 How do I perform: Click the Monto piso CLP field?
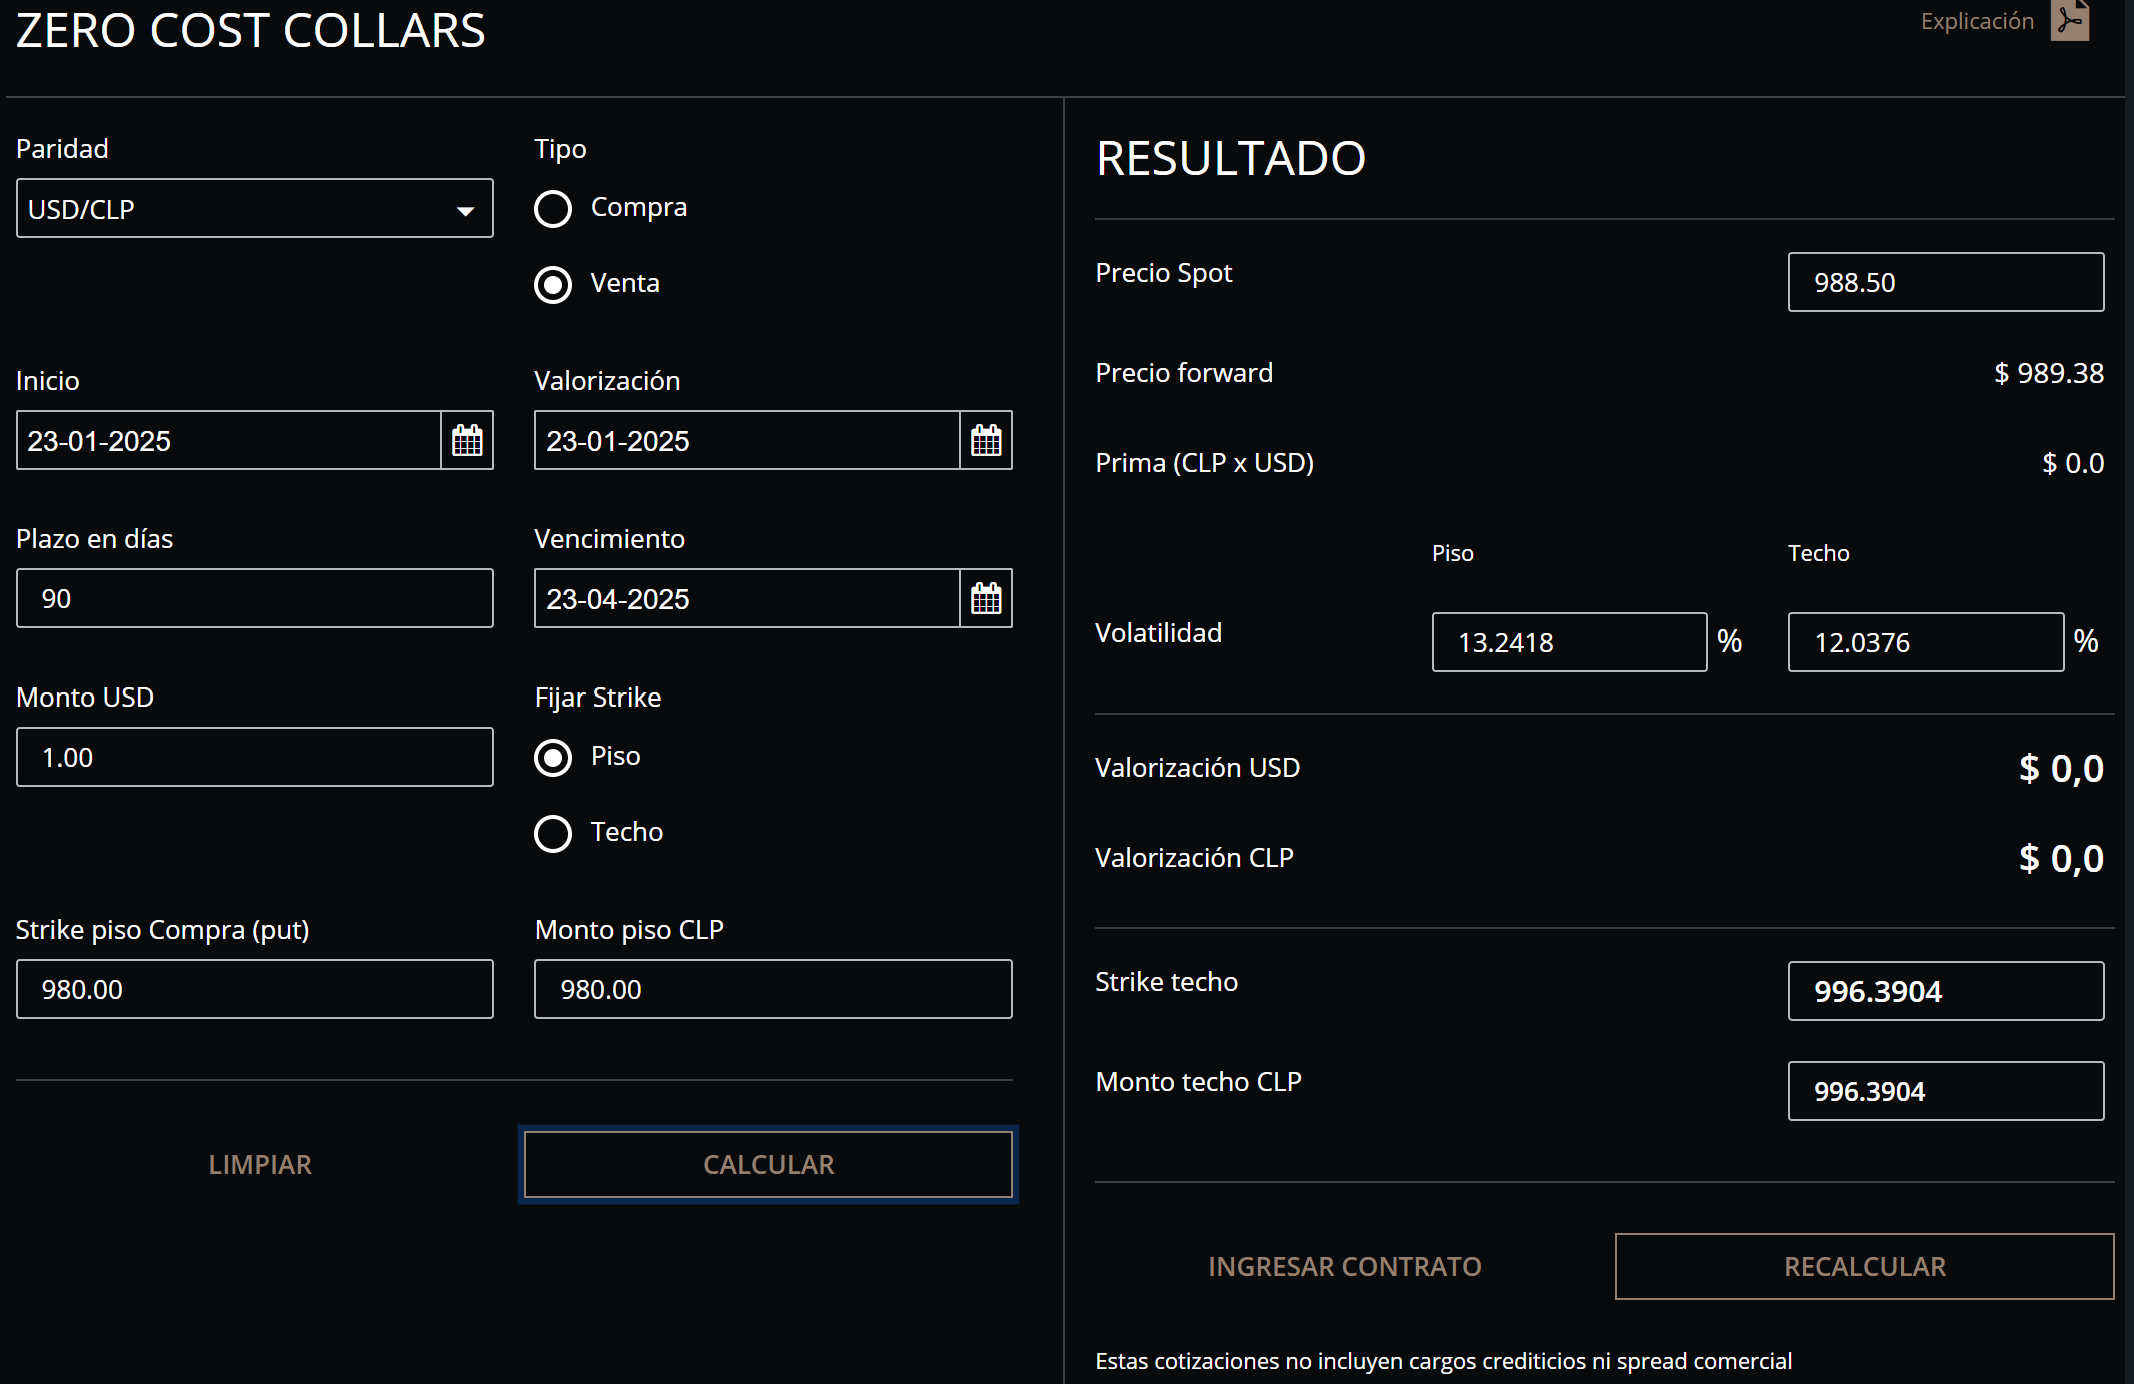[773, 989]
